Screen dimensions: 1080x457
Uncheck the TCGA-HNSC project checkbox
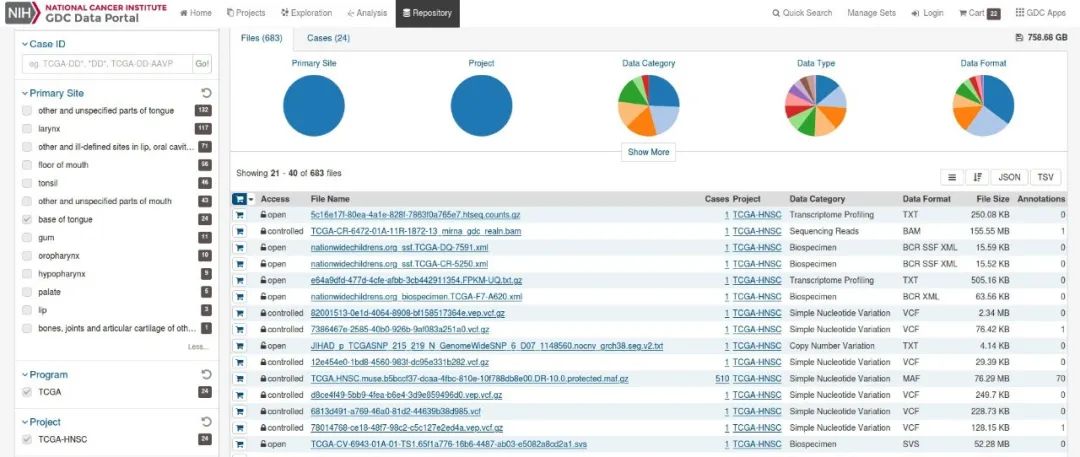click(x=27, y=439)
